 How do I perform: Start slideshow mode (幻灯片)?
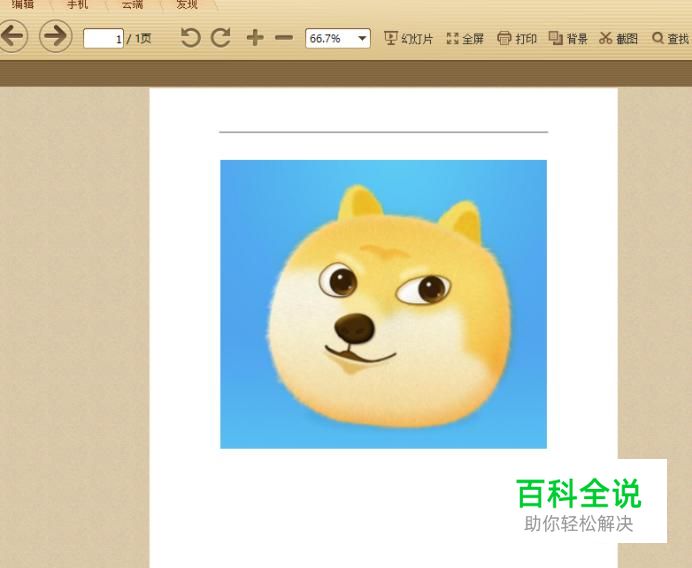click(408, 39)
